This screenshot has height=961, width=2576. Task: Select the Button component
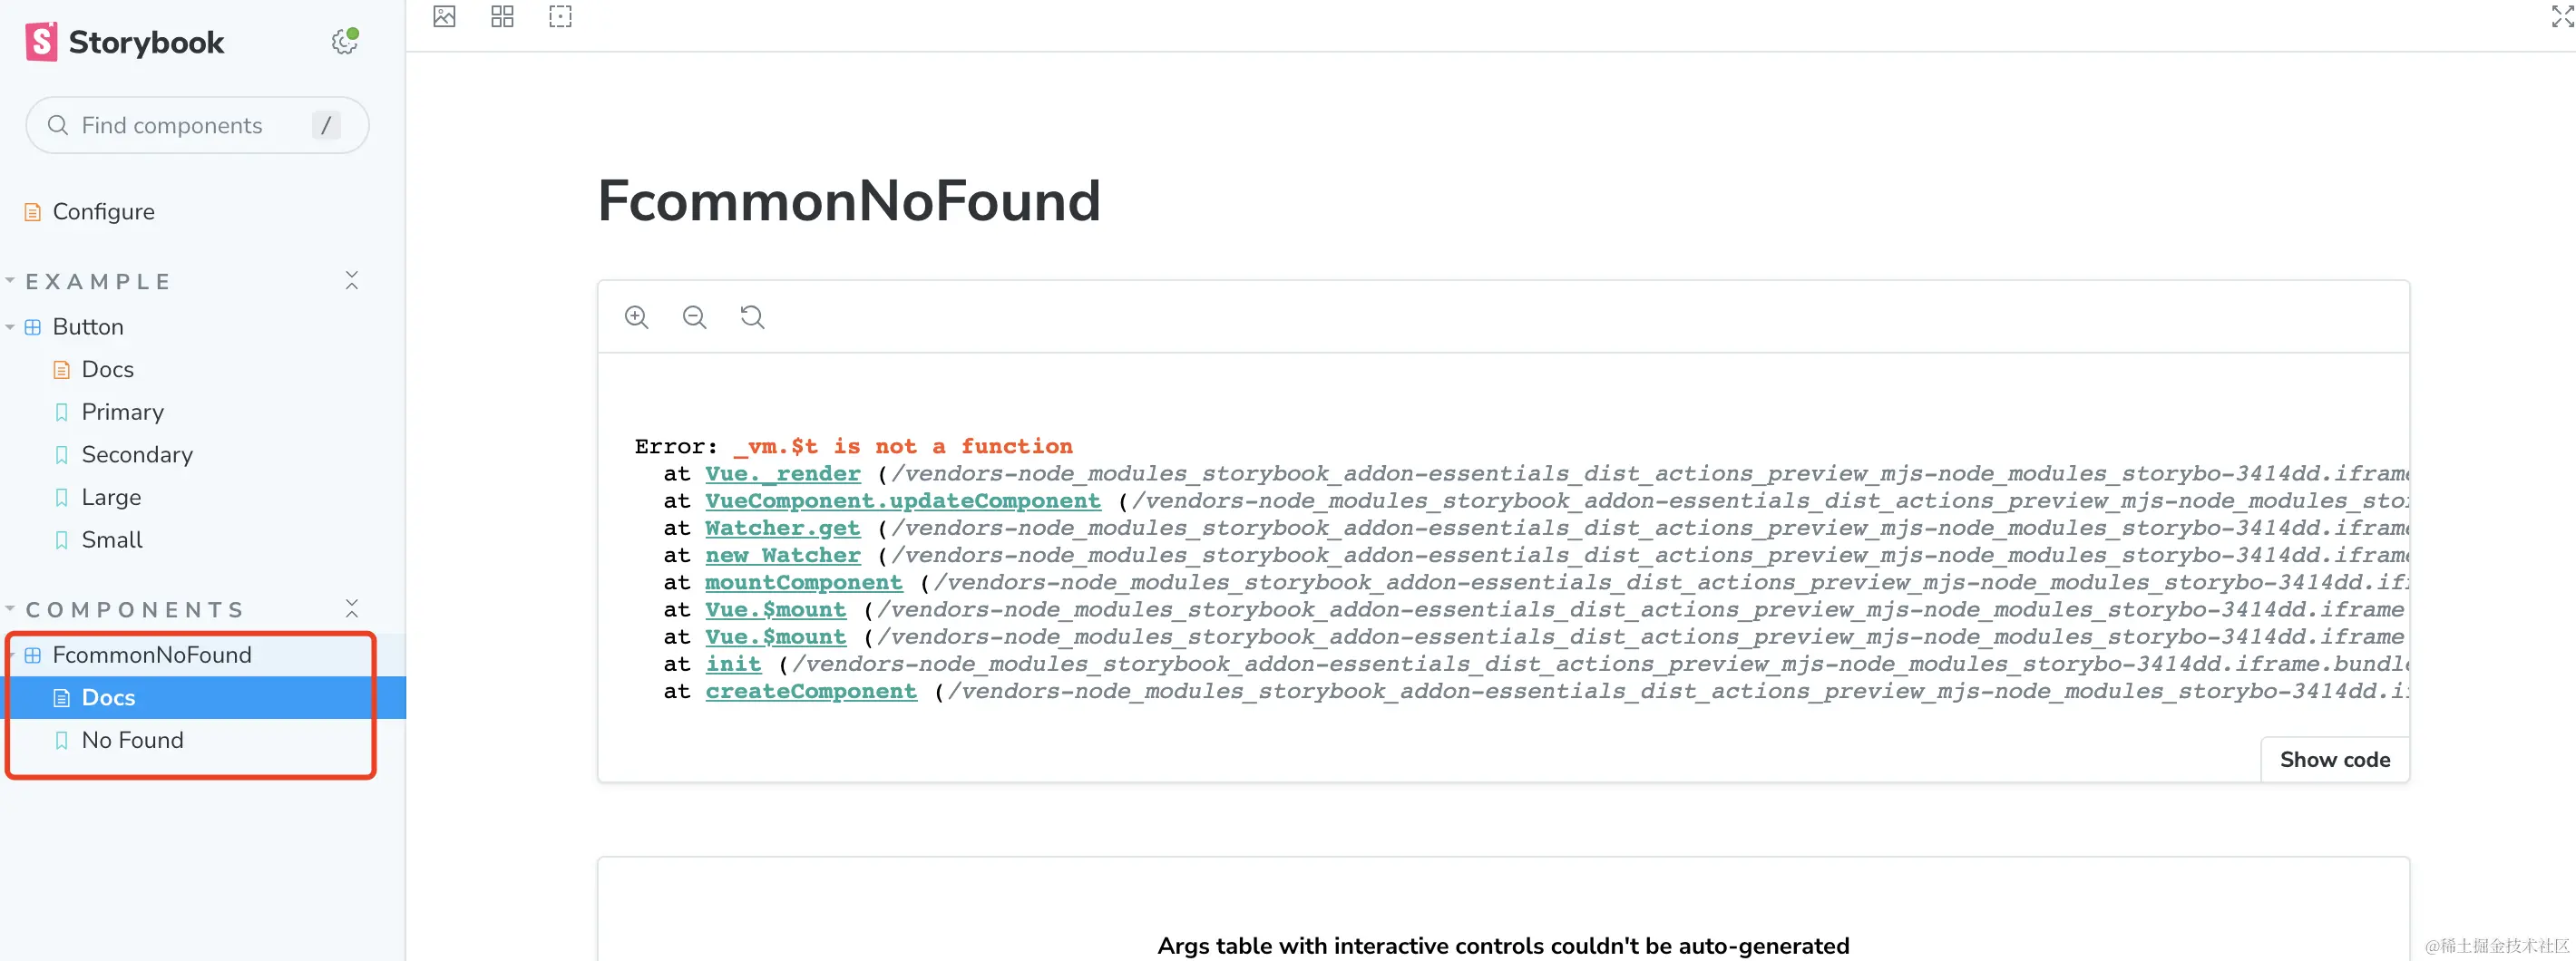tap(88, 327)
